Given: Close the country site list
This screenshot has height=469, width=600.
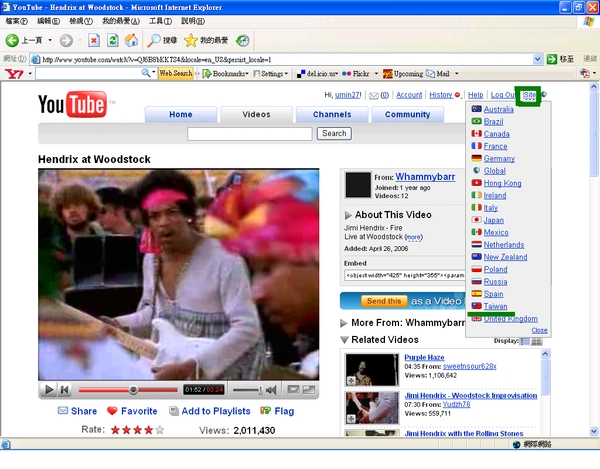Looking at the screenshot, I should click(x=539, y=330).
